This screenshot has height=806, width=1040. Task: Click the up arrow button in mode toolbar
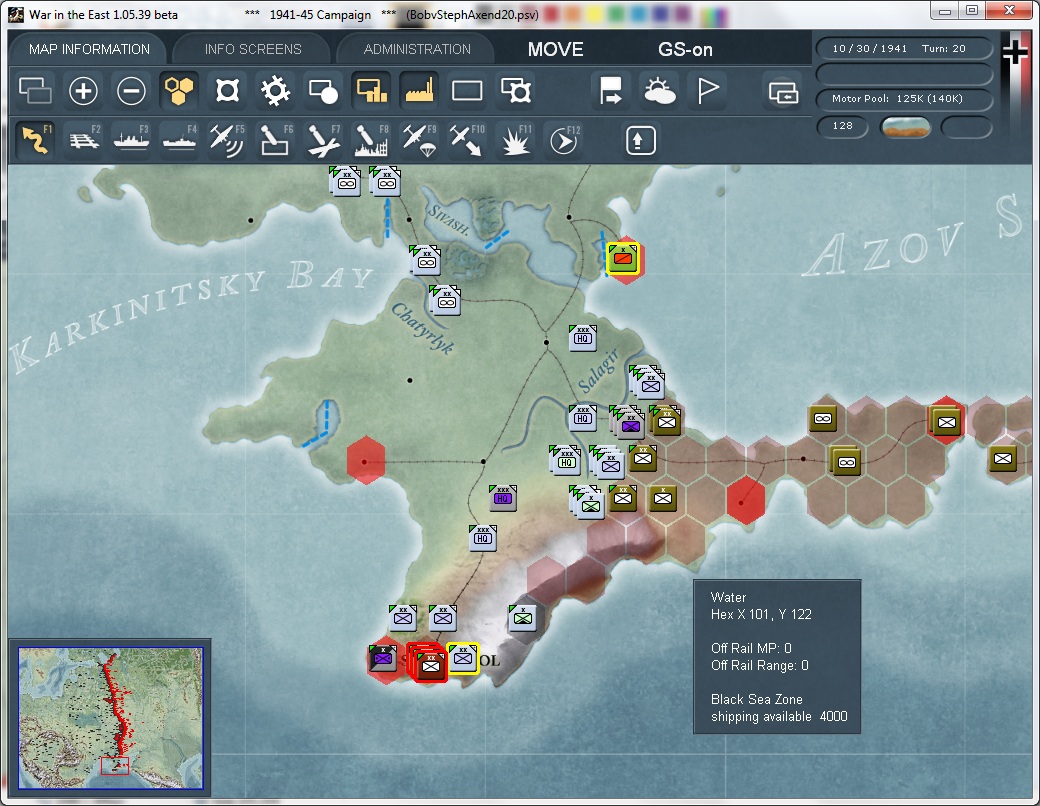tap(640, 140)
